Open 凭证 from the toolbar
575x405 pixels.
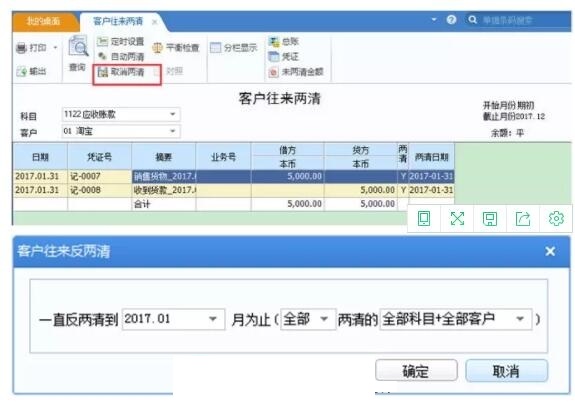pos(284,56)
